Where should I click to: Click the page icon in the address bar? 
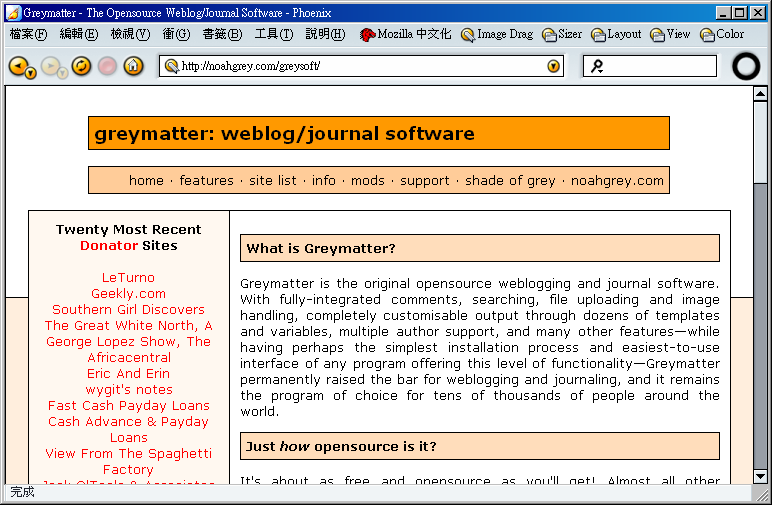coord(171,66)
